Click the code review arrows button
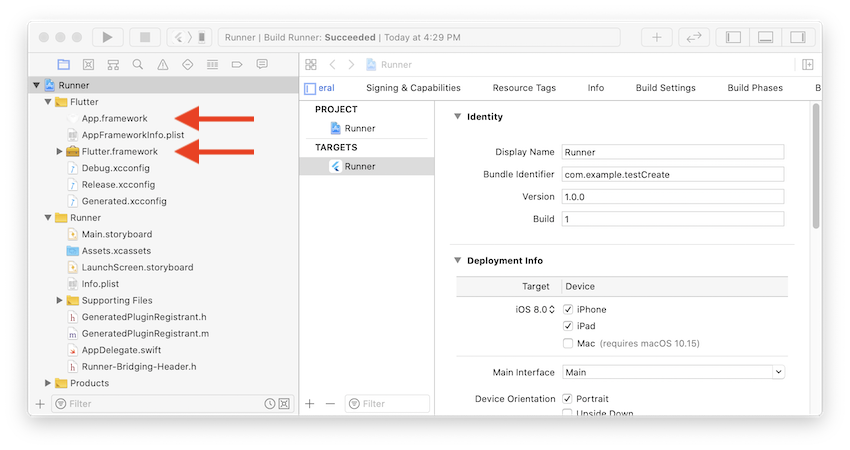Screen dimensions: 850x450 tap(694, 37)
